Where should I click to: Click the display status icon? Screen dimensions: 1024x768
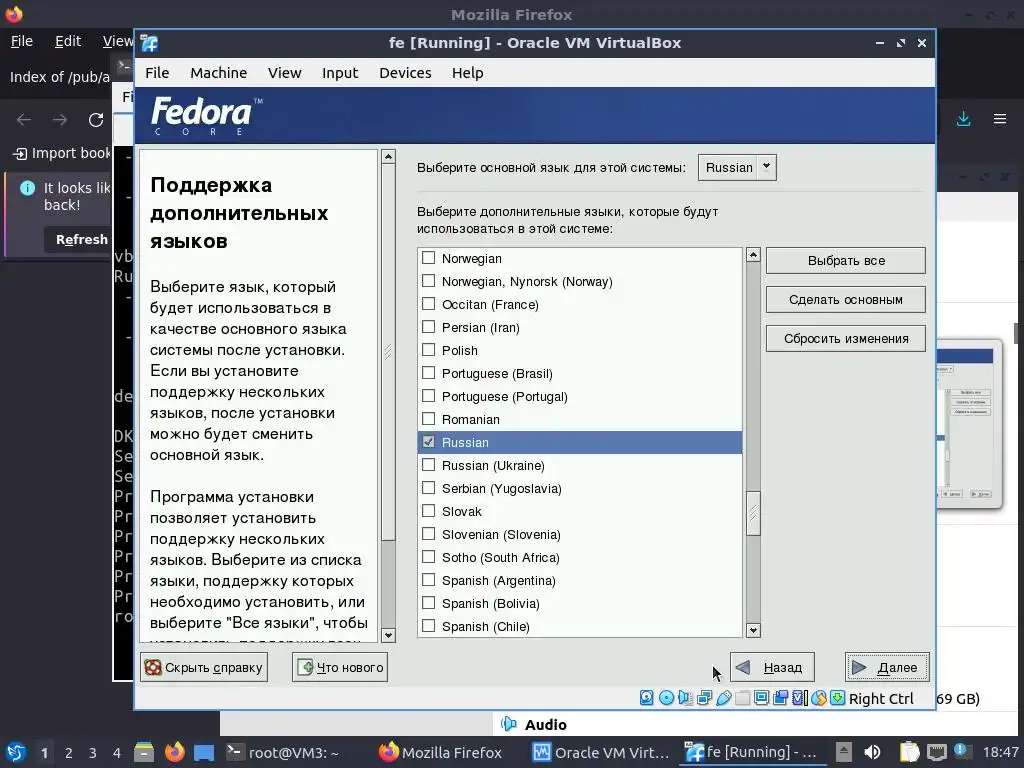[761, 697]
